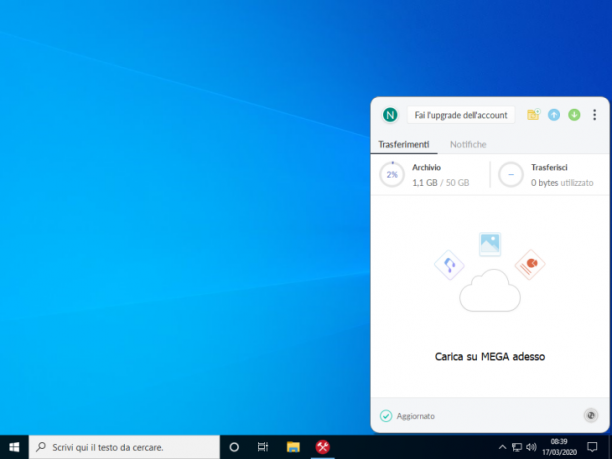Click the audio headphones file illustration
This screenshot has height=459, width=612.
449,265
